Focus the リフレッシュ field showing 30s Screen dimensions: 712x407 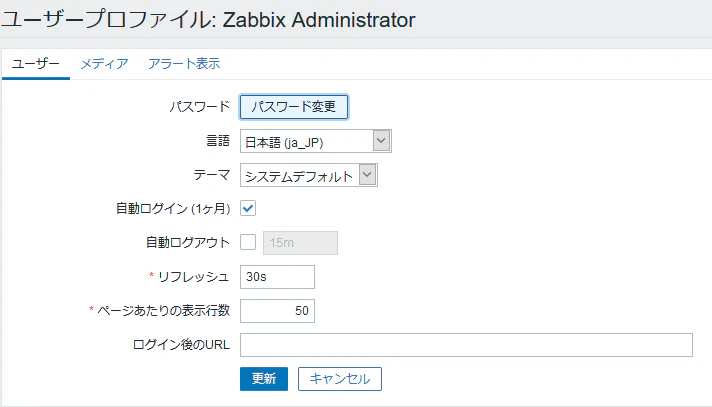tap(277, 277)
